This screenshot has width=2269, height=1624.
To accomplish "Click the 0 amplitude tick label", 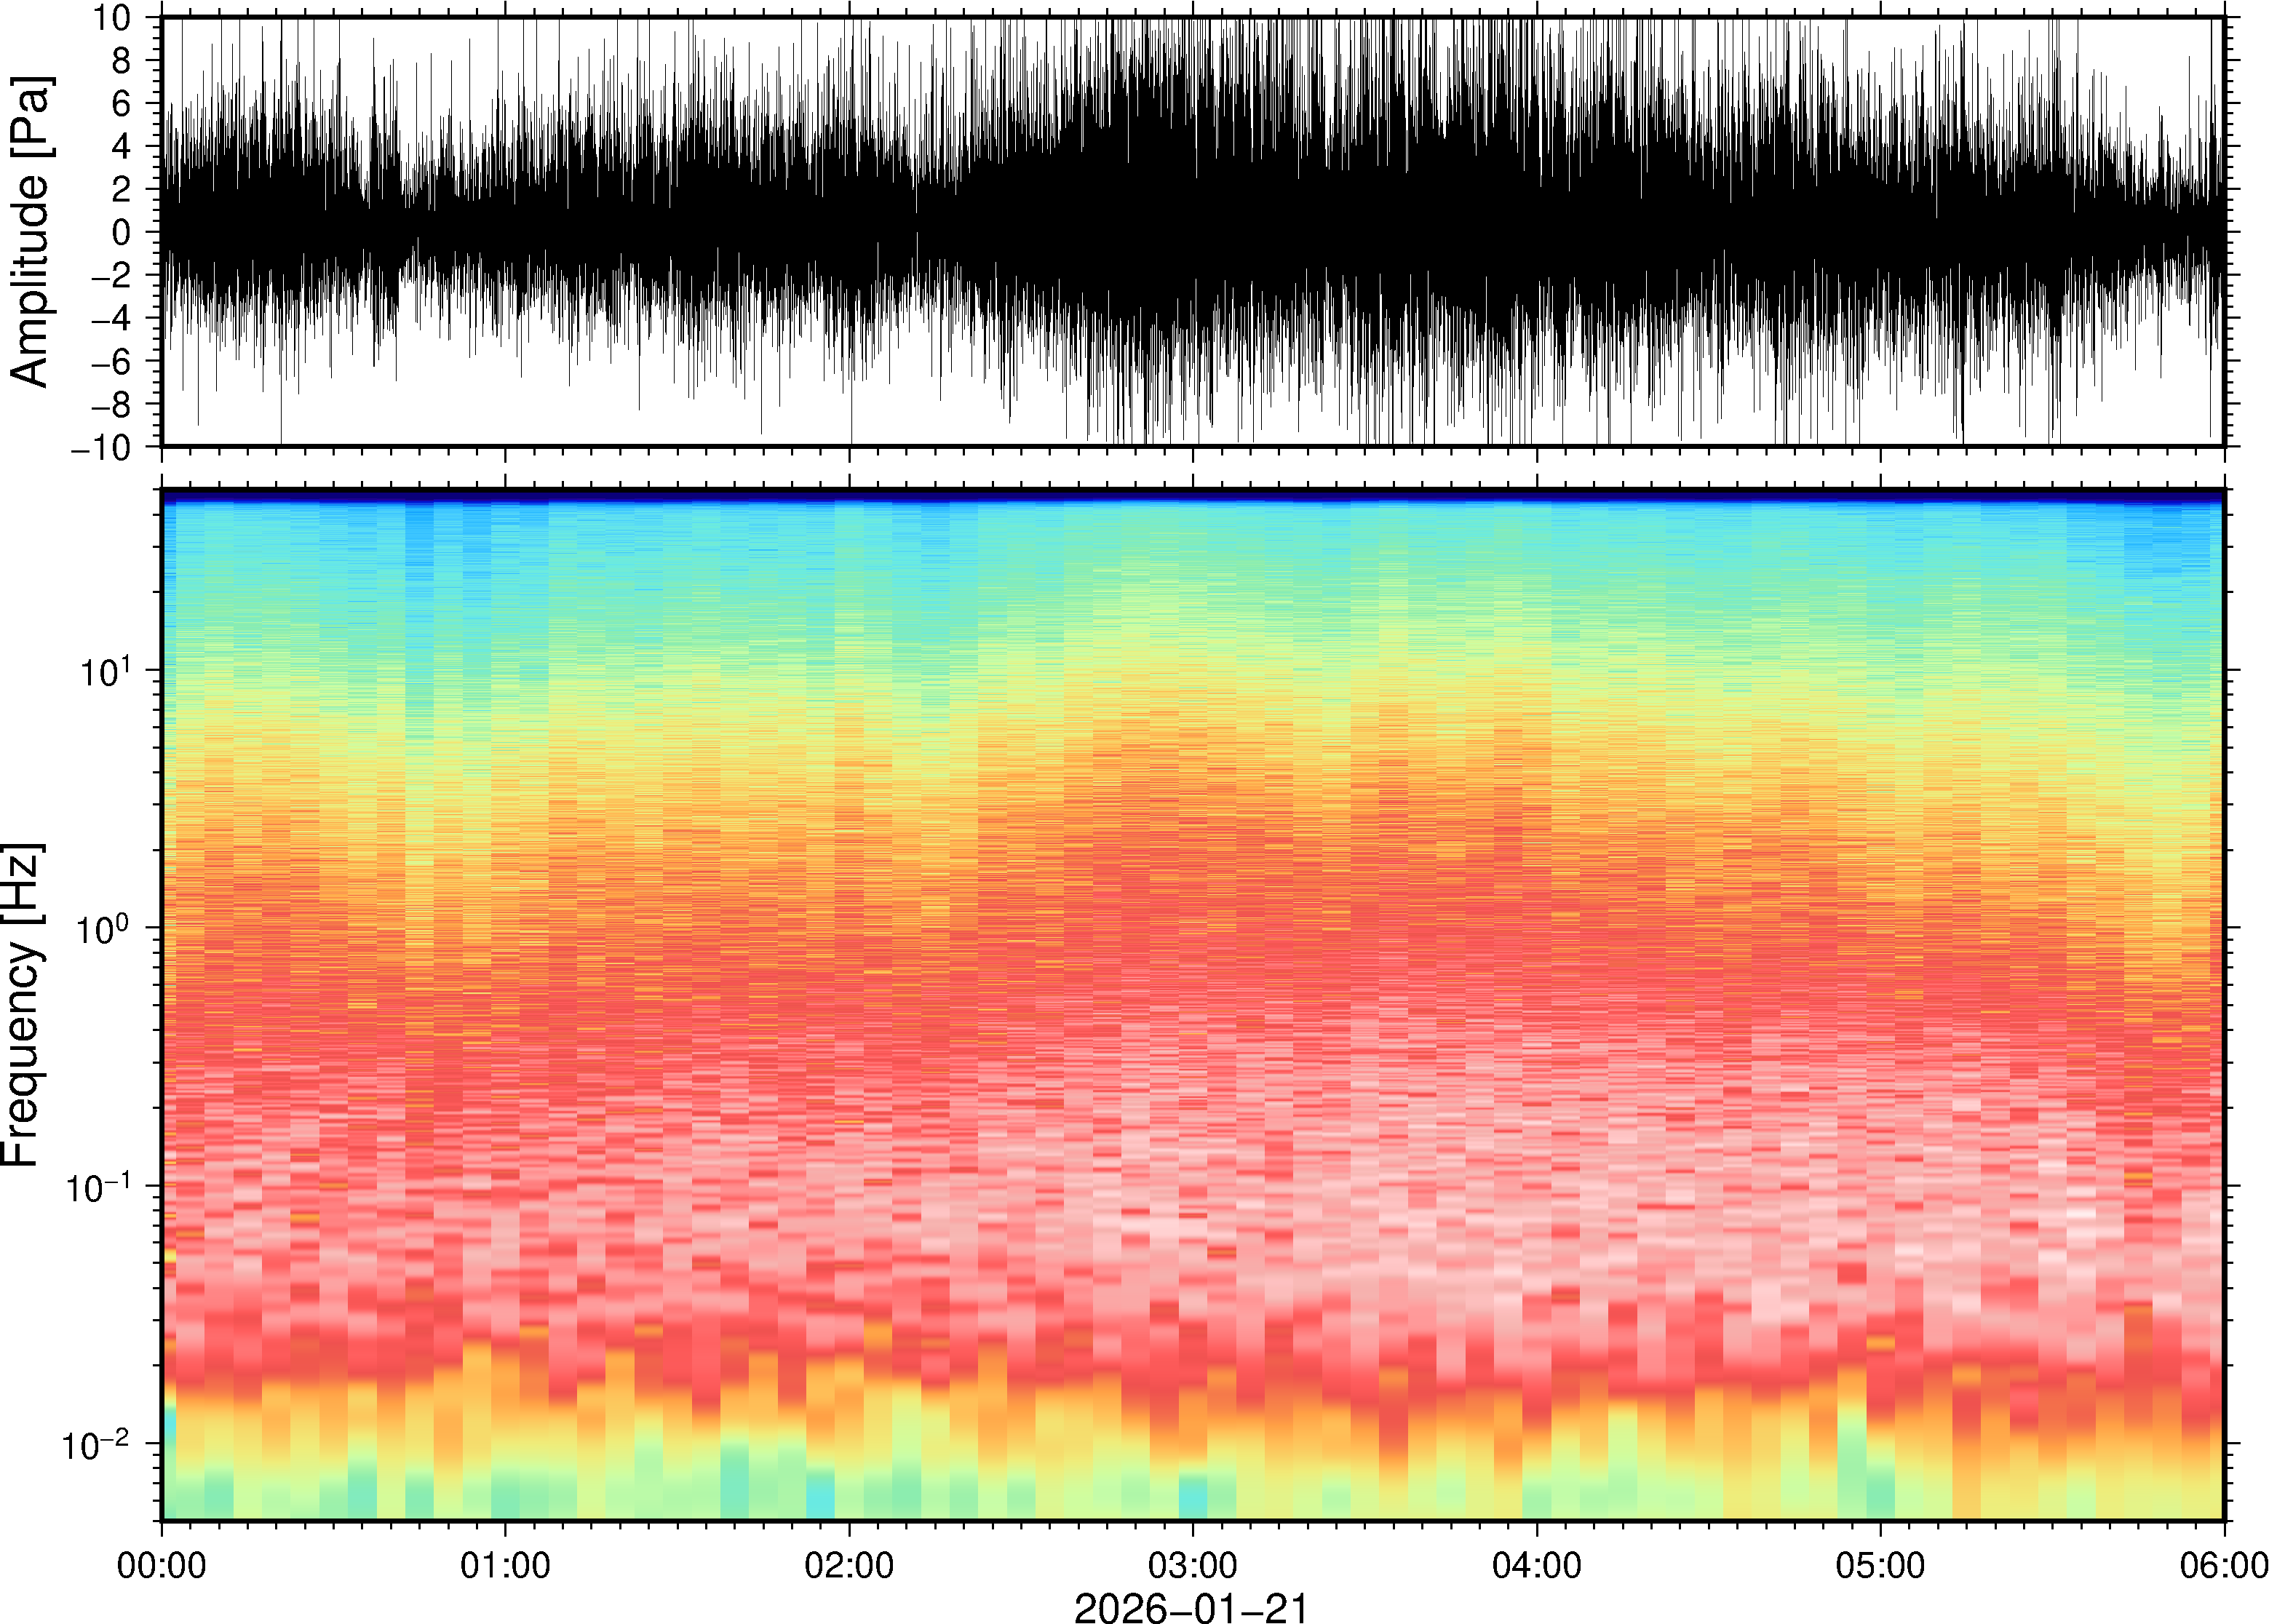I will coord(121,232).
